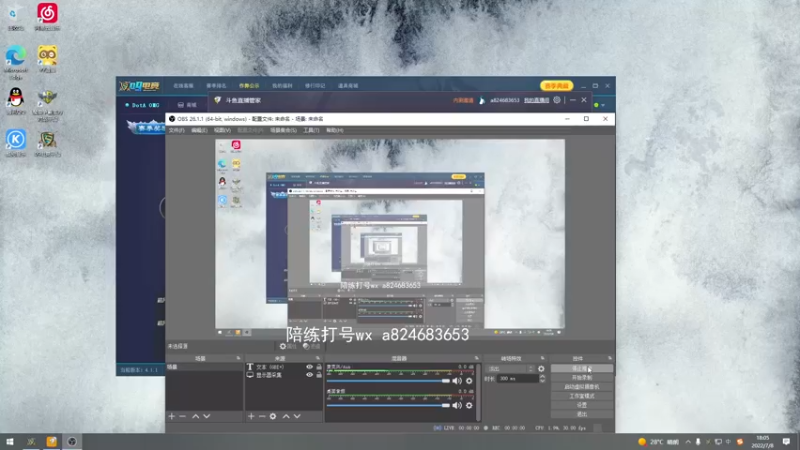Open 道具商城 tab in 09 platform

click(x=348, y=86)
